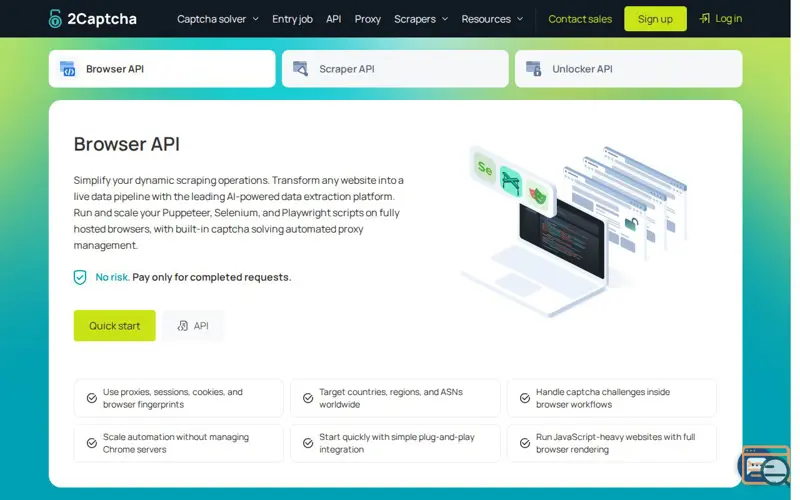Click the Log in link
This screenshot has width=800, height=500.
click(721, 18)
